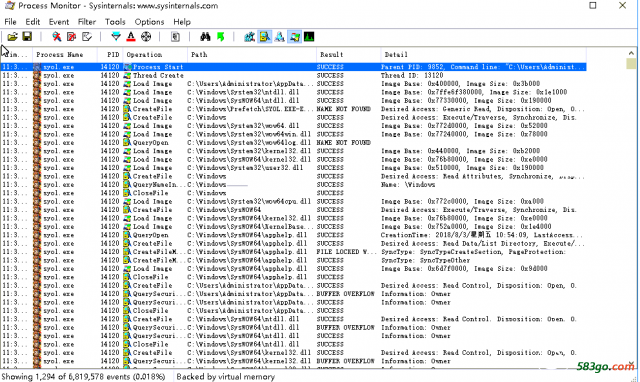Toggle Show Registry Activity toolbar button
The image size is (640, 382).
249,37
